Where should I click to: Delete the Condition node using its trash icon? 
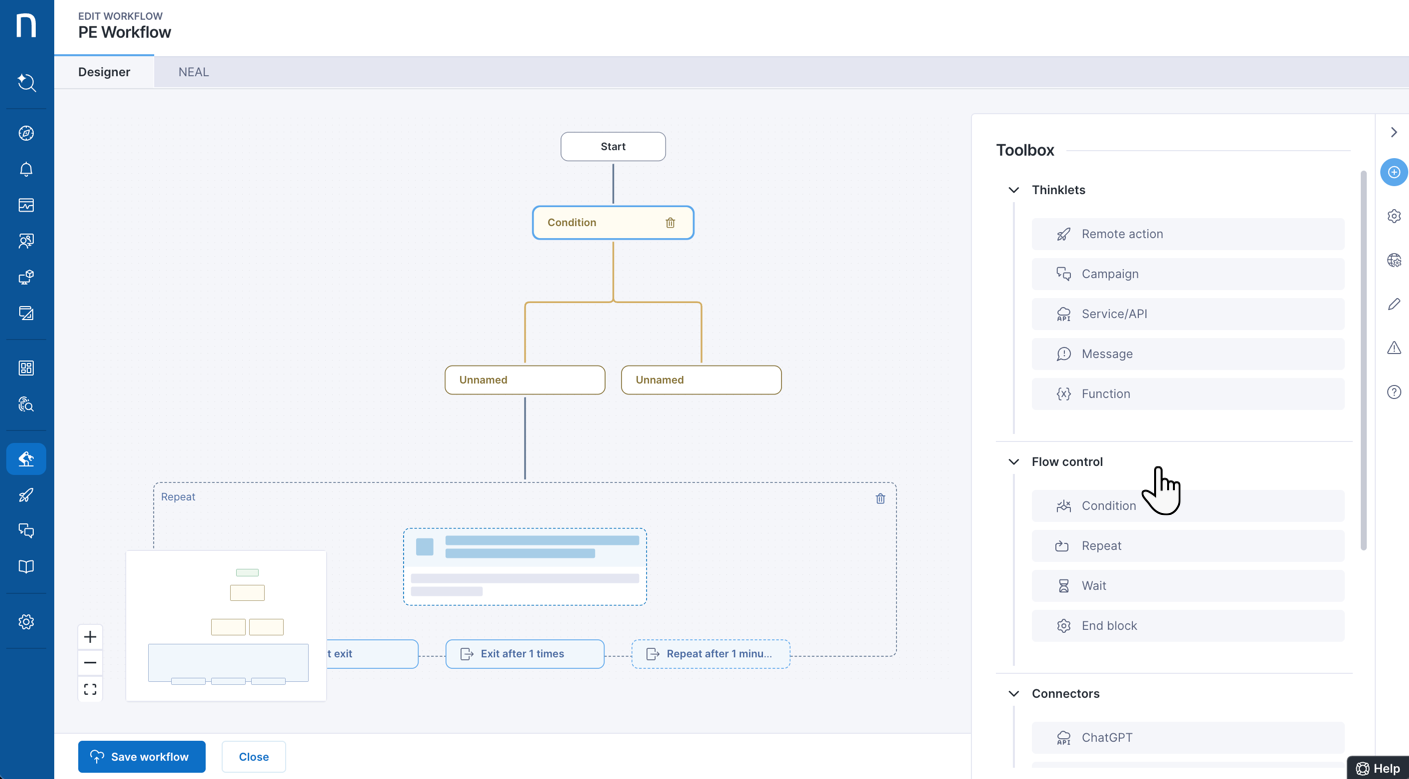click(670, 223)
